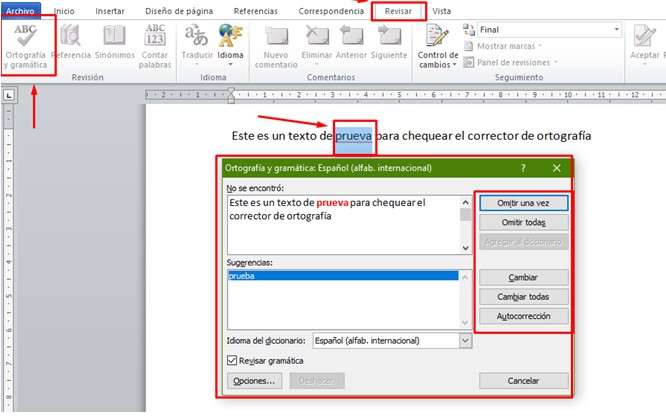Add a Nuevo comentario
Image resolution: width=666 pixels, height=418 pixels.
tap(276, 47)
